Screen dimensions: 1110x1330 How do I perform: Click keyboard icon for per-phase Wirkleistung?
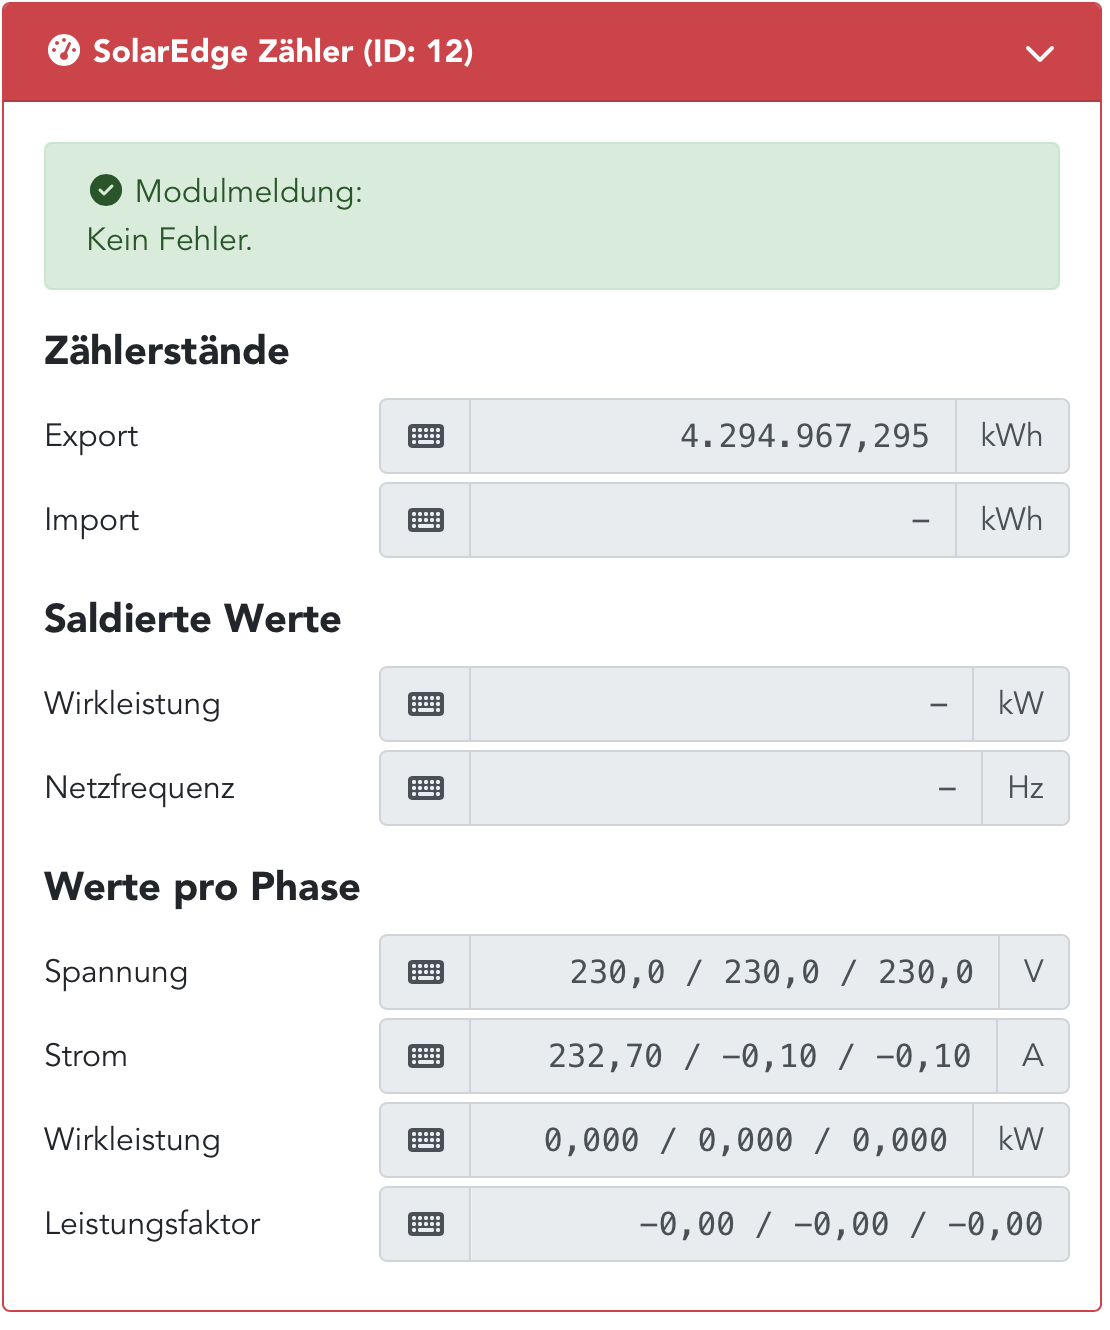pos(426,1140)
